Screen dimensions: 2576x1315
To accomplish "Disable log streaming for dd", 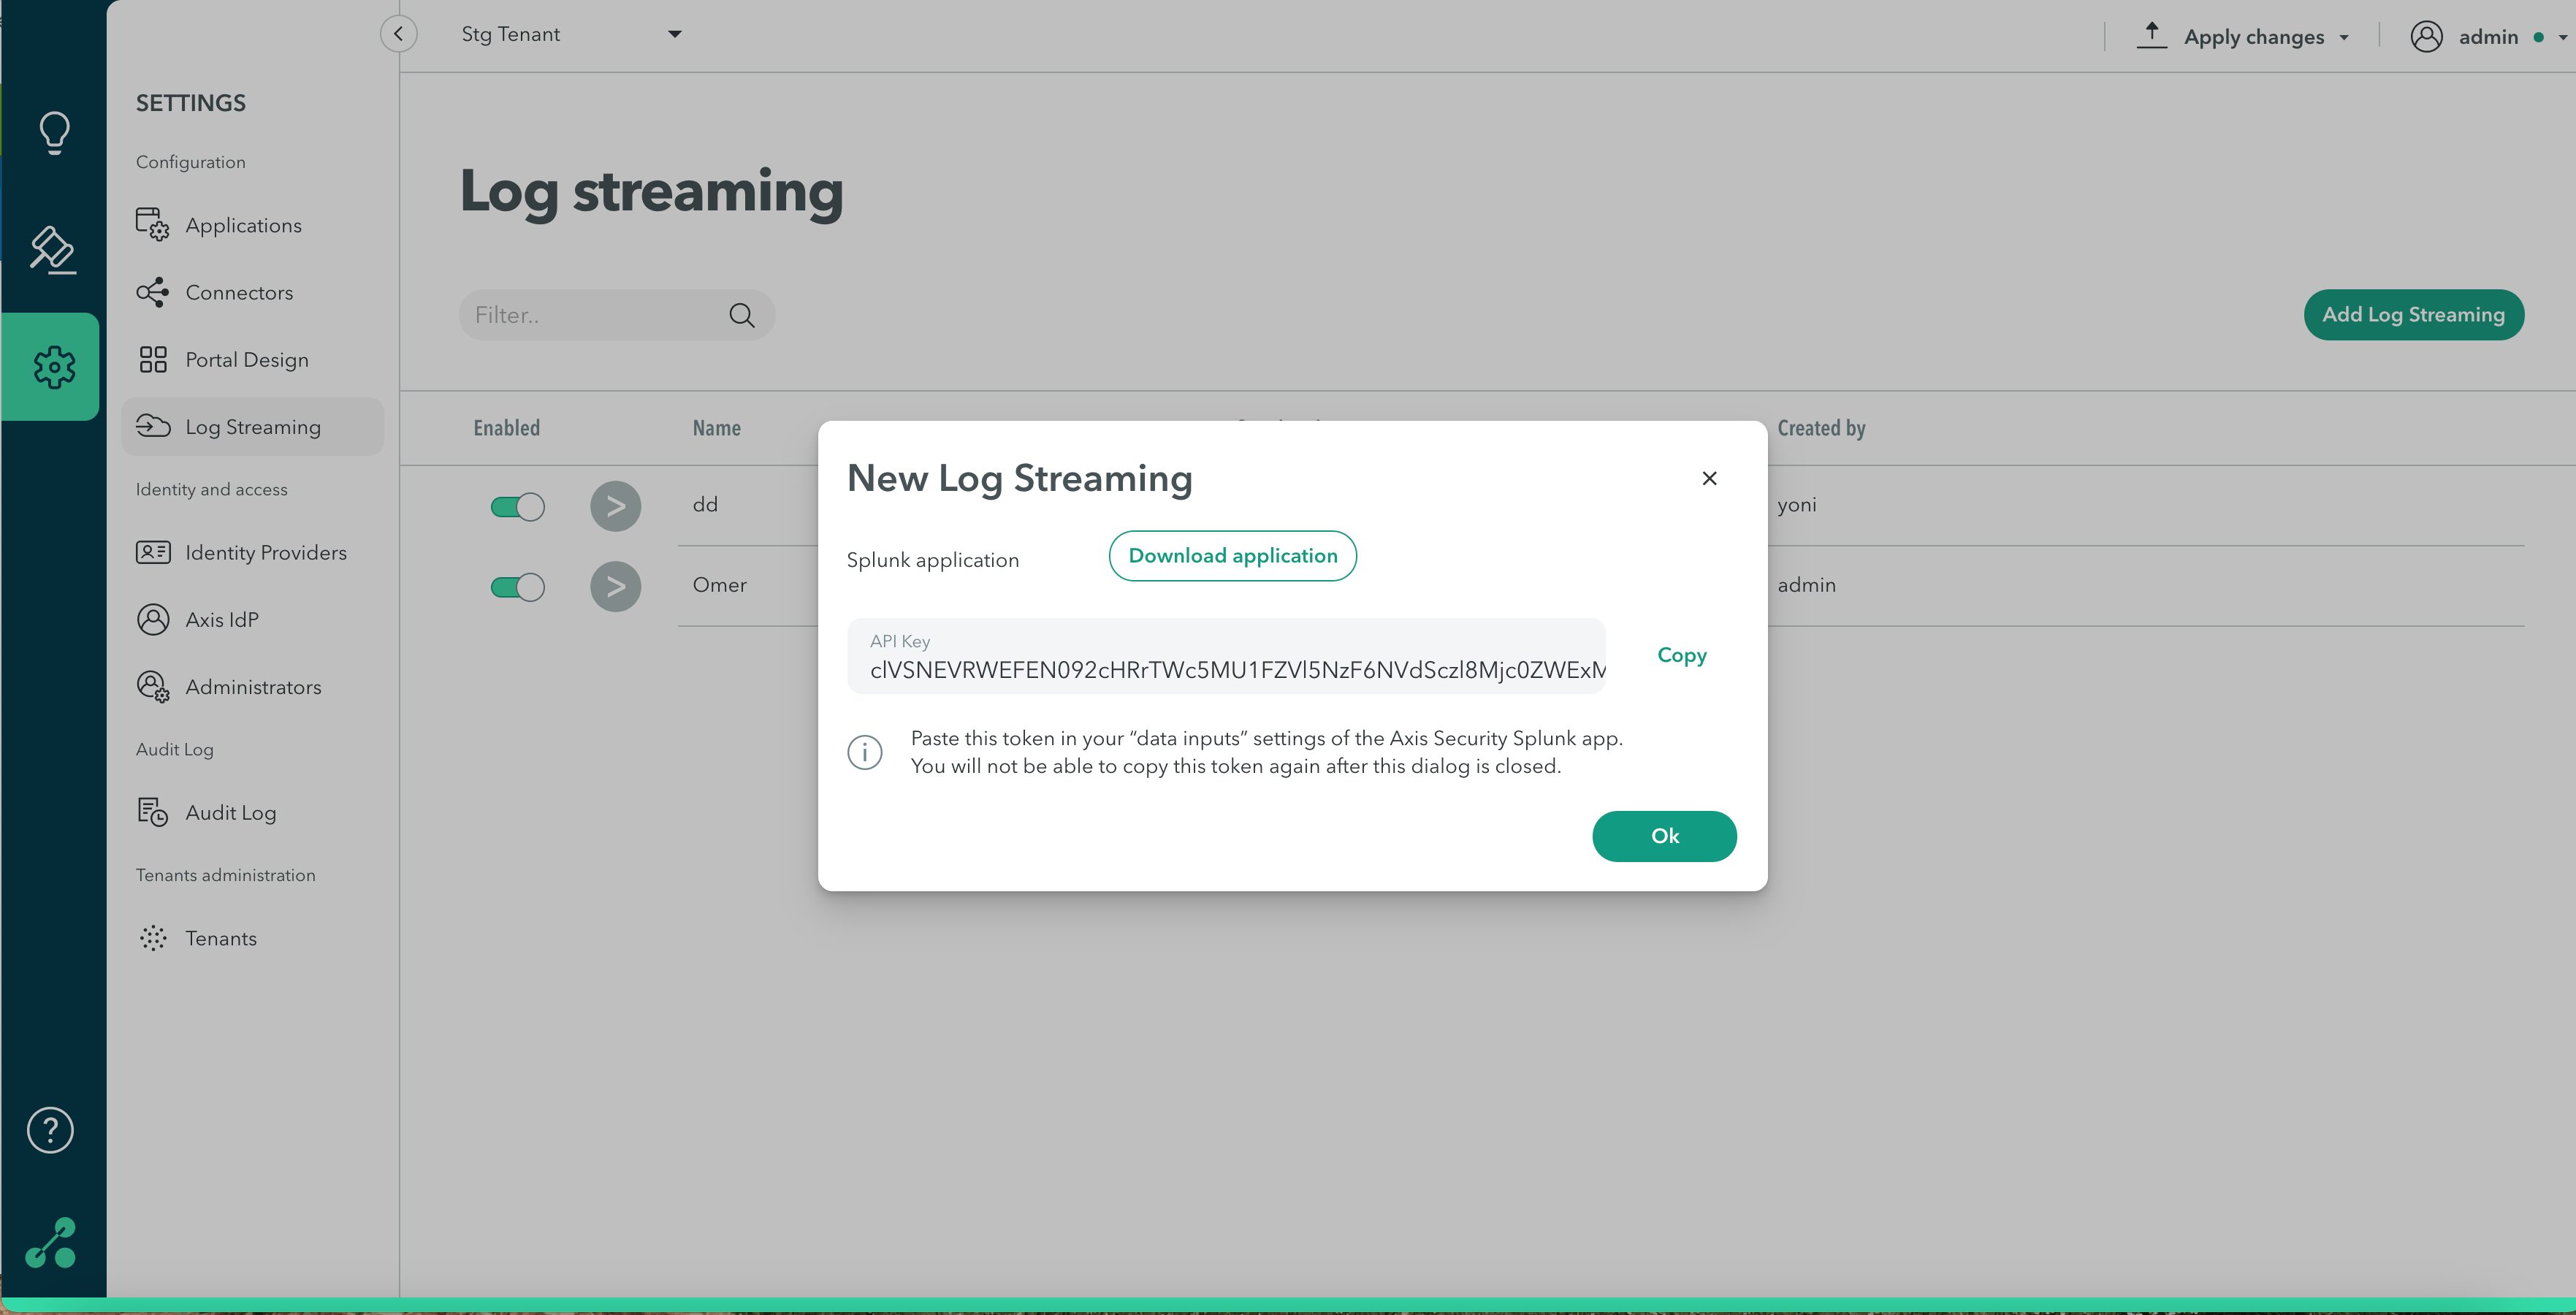I will pos(517,506).
